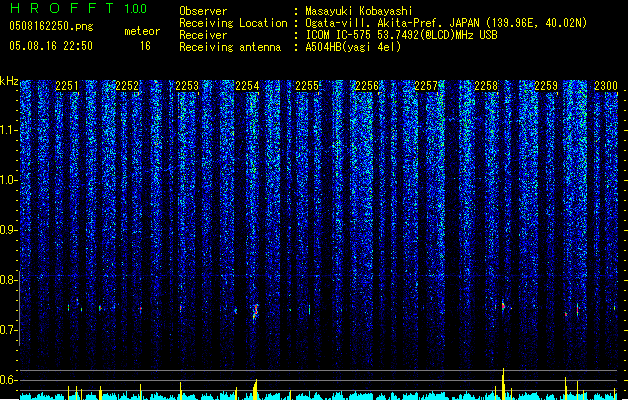The height and width of the screenshot is (400, 629).
Task: Click the 1.1 kHz axis tick label
Action: click(x=8, y=130)
